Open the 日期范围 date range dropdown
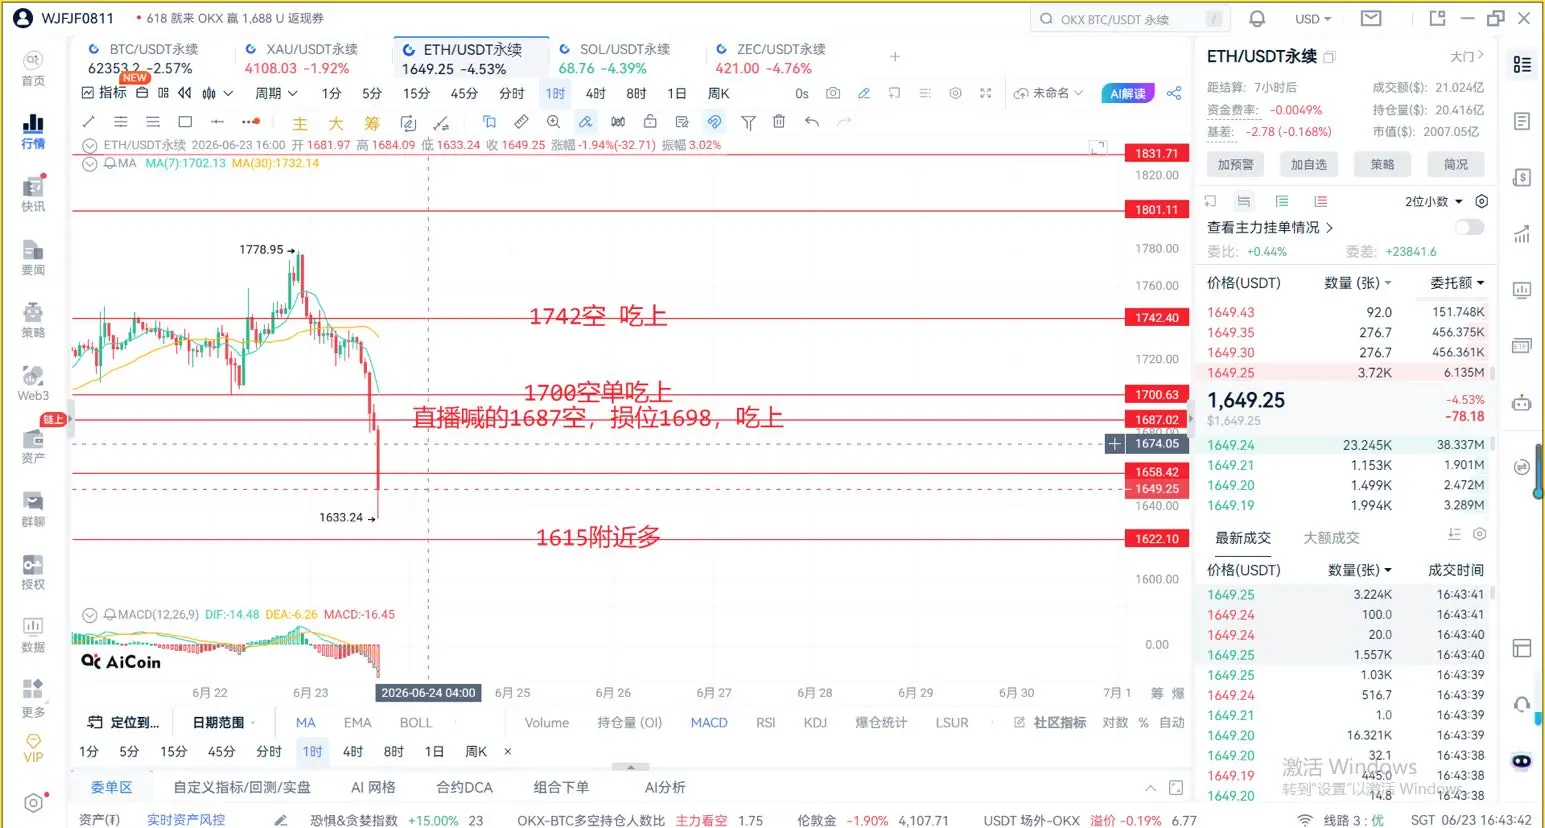The image size is (1545, 828). click(224, 722)
